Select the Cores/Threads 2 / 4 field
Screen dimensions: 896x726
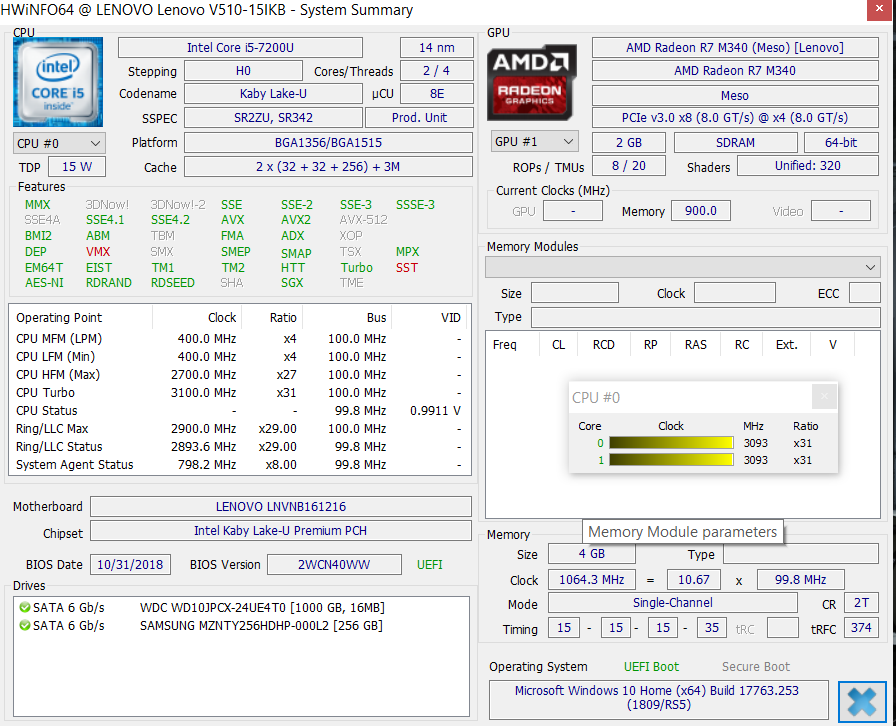(437, 71)
